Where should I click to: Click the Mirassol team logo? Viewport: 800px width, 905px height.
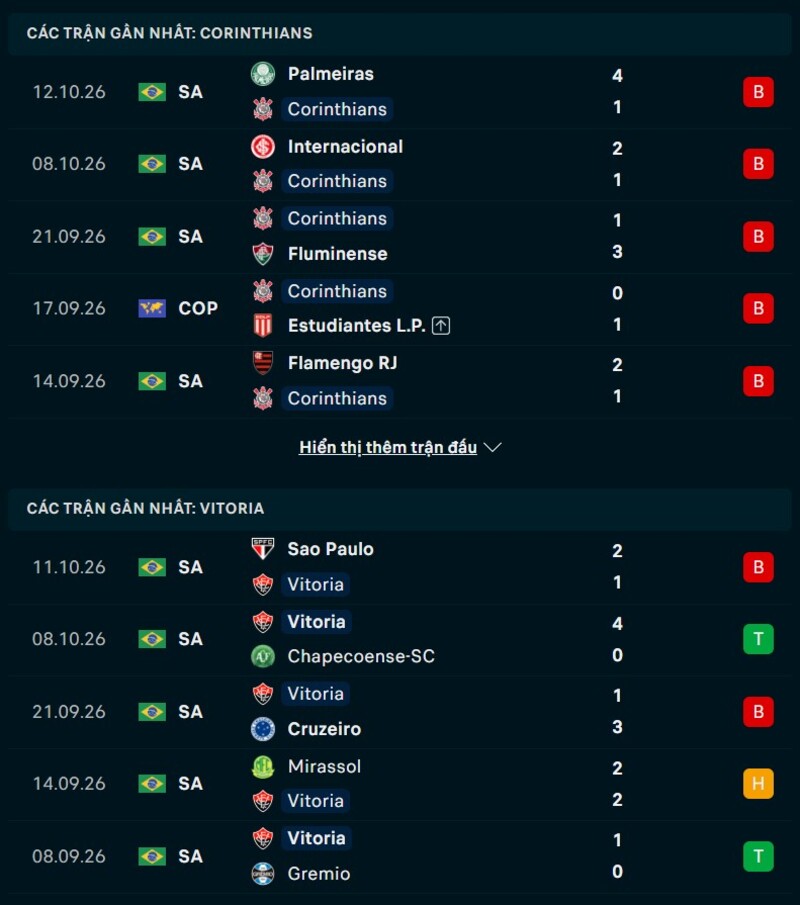pos(263,766)
